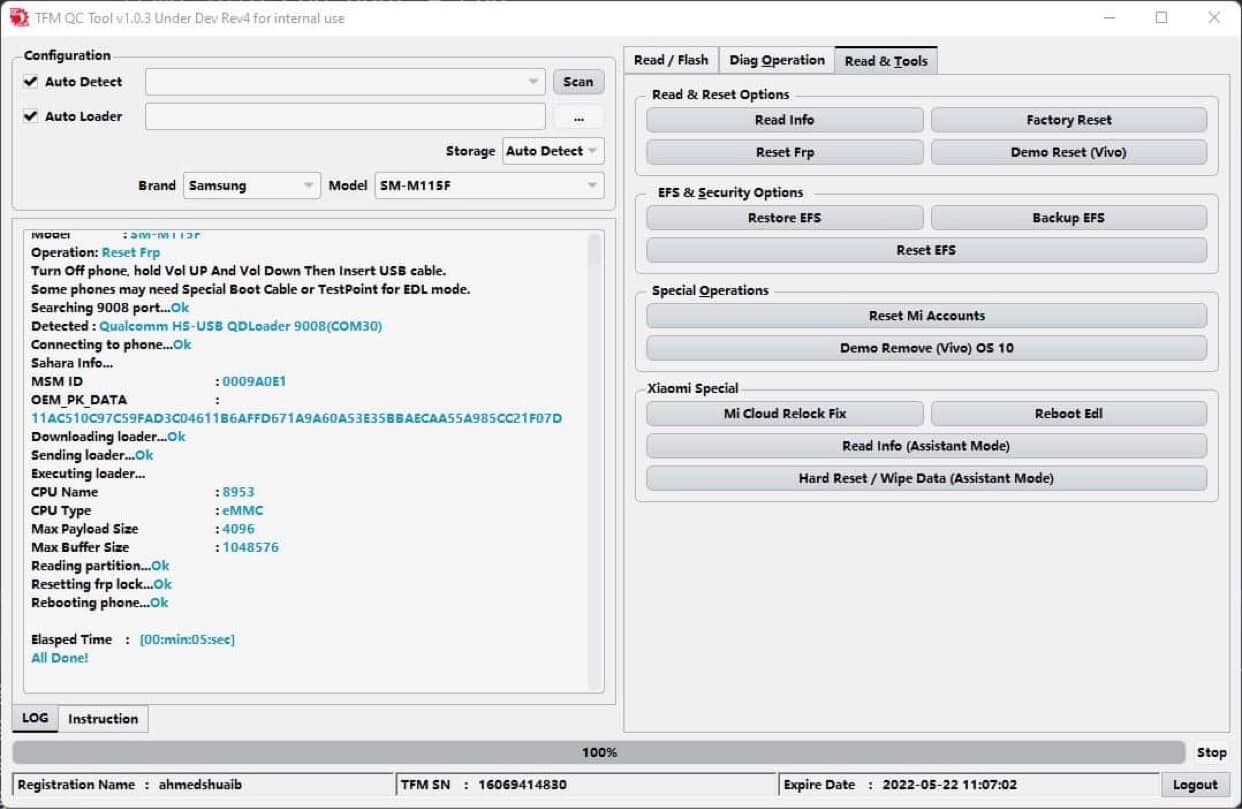Image resolution: width=1242 pixels, height=809 pixels.
Task: Click the Logout button
Action: point(1195,785)
